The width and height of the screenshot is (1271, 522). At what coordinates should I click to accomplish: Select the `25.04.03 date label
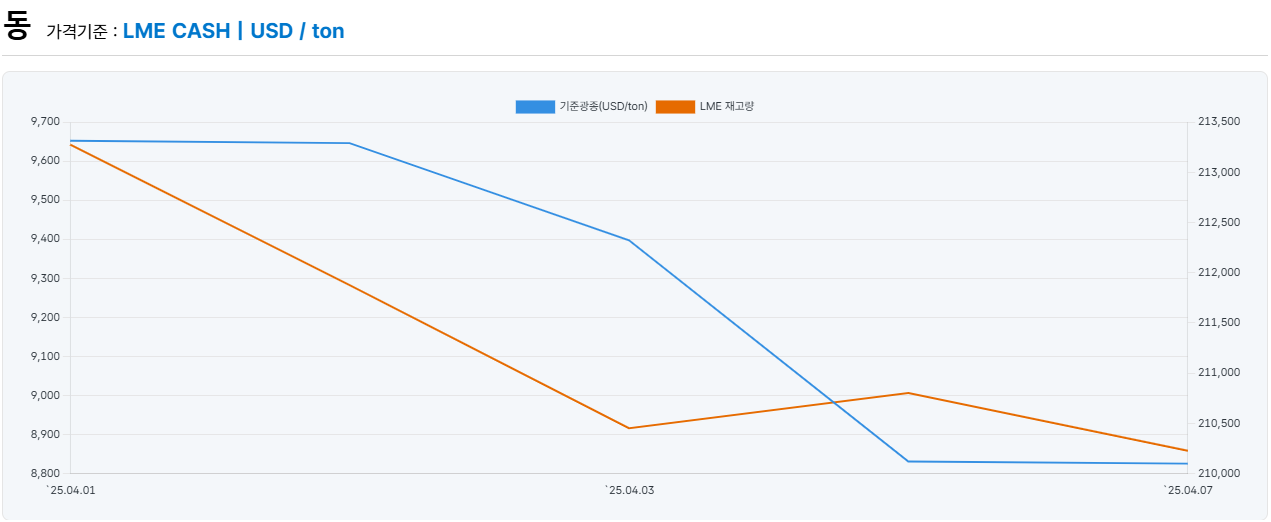pos(629,490)
